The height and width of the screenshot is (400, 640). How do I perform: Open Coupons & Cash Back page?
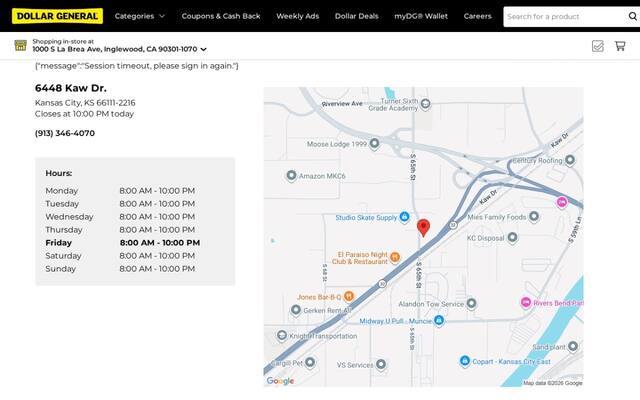click(x=221, y=16)
